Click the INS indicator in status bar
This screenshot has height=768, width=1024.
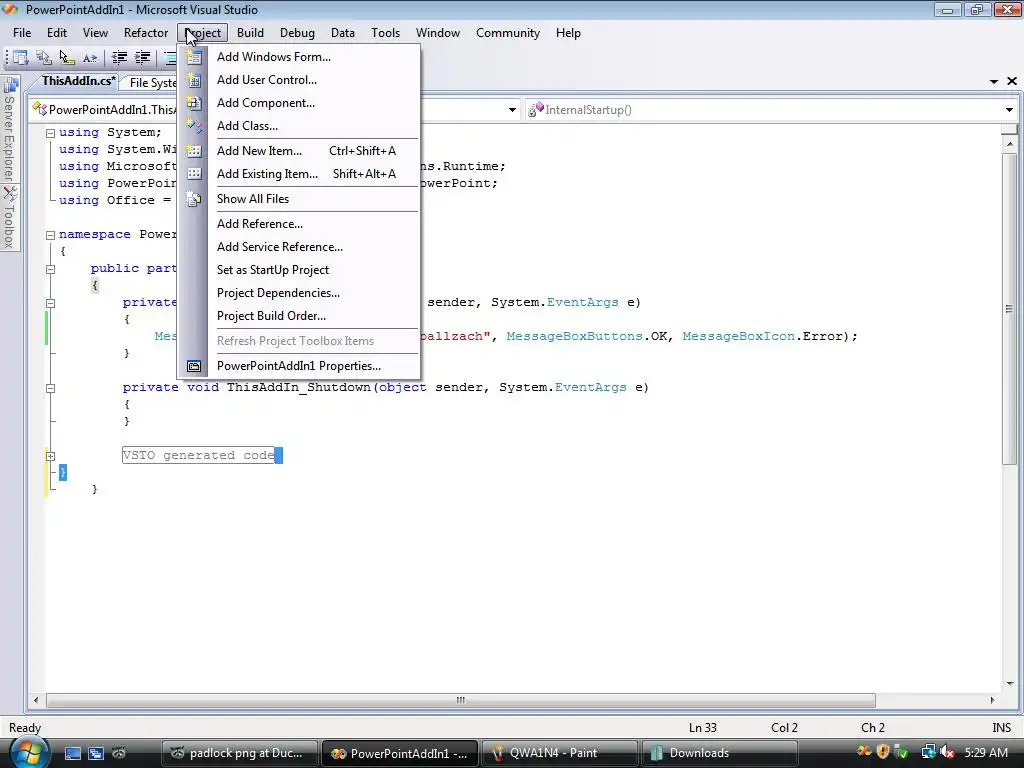1001,728
